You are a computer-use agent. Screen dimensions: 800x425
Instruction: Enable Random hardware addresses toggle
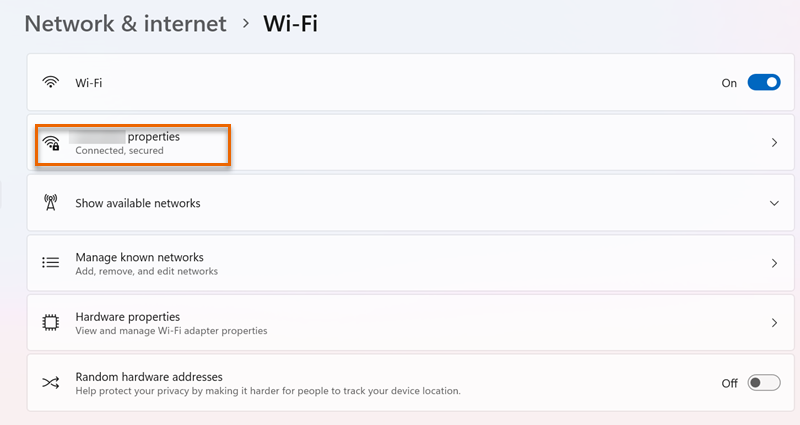(763, 383)
